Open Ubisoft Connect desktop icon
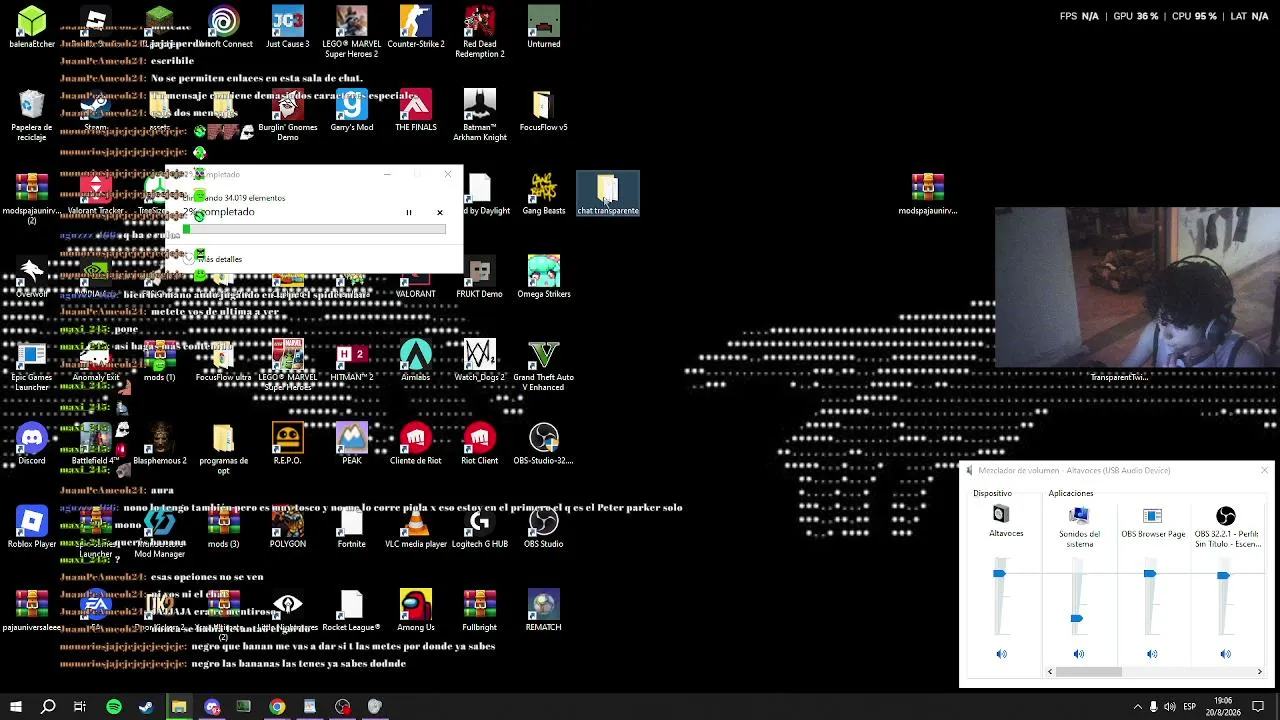The height and width of the screenshot is (720, 1280). (x=224, y=28)
